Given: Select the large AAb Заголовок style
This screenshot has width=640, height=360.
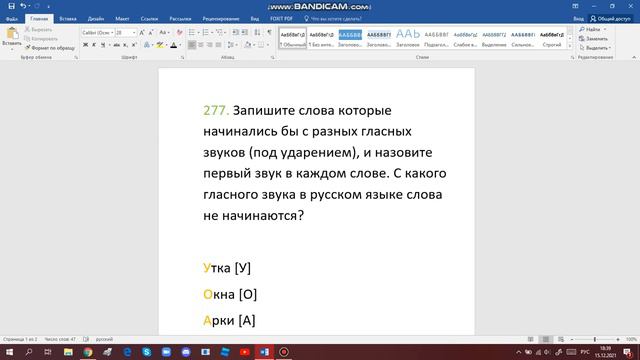Looking at the screenshot, I should 408,38.
